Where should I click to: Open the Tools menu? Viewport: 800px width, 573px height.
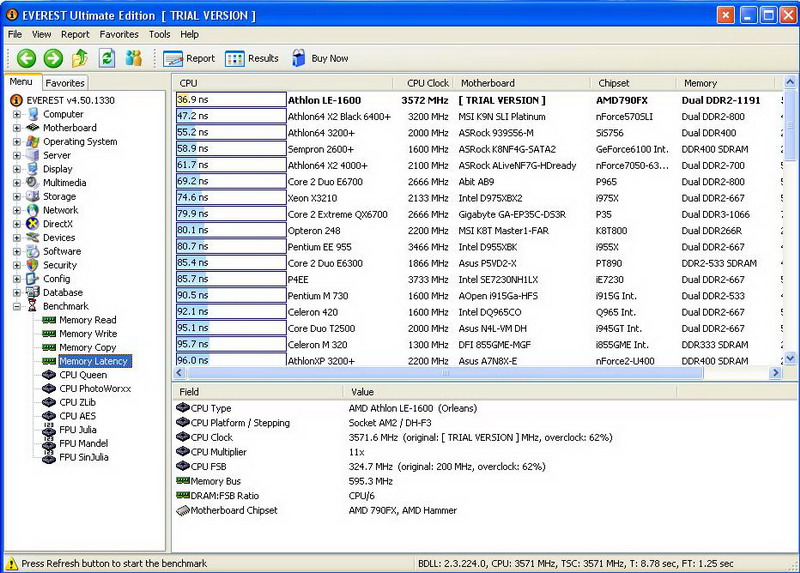pyautogui.click(x=159, y=34)
